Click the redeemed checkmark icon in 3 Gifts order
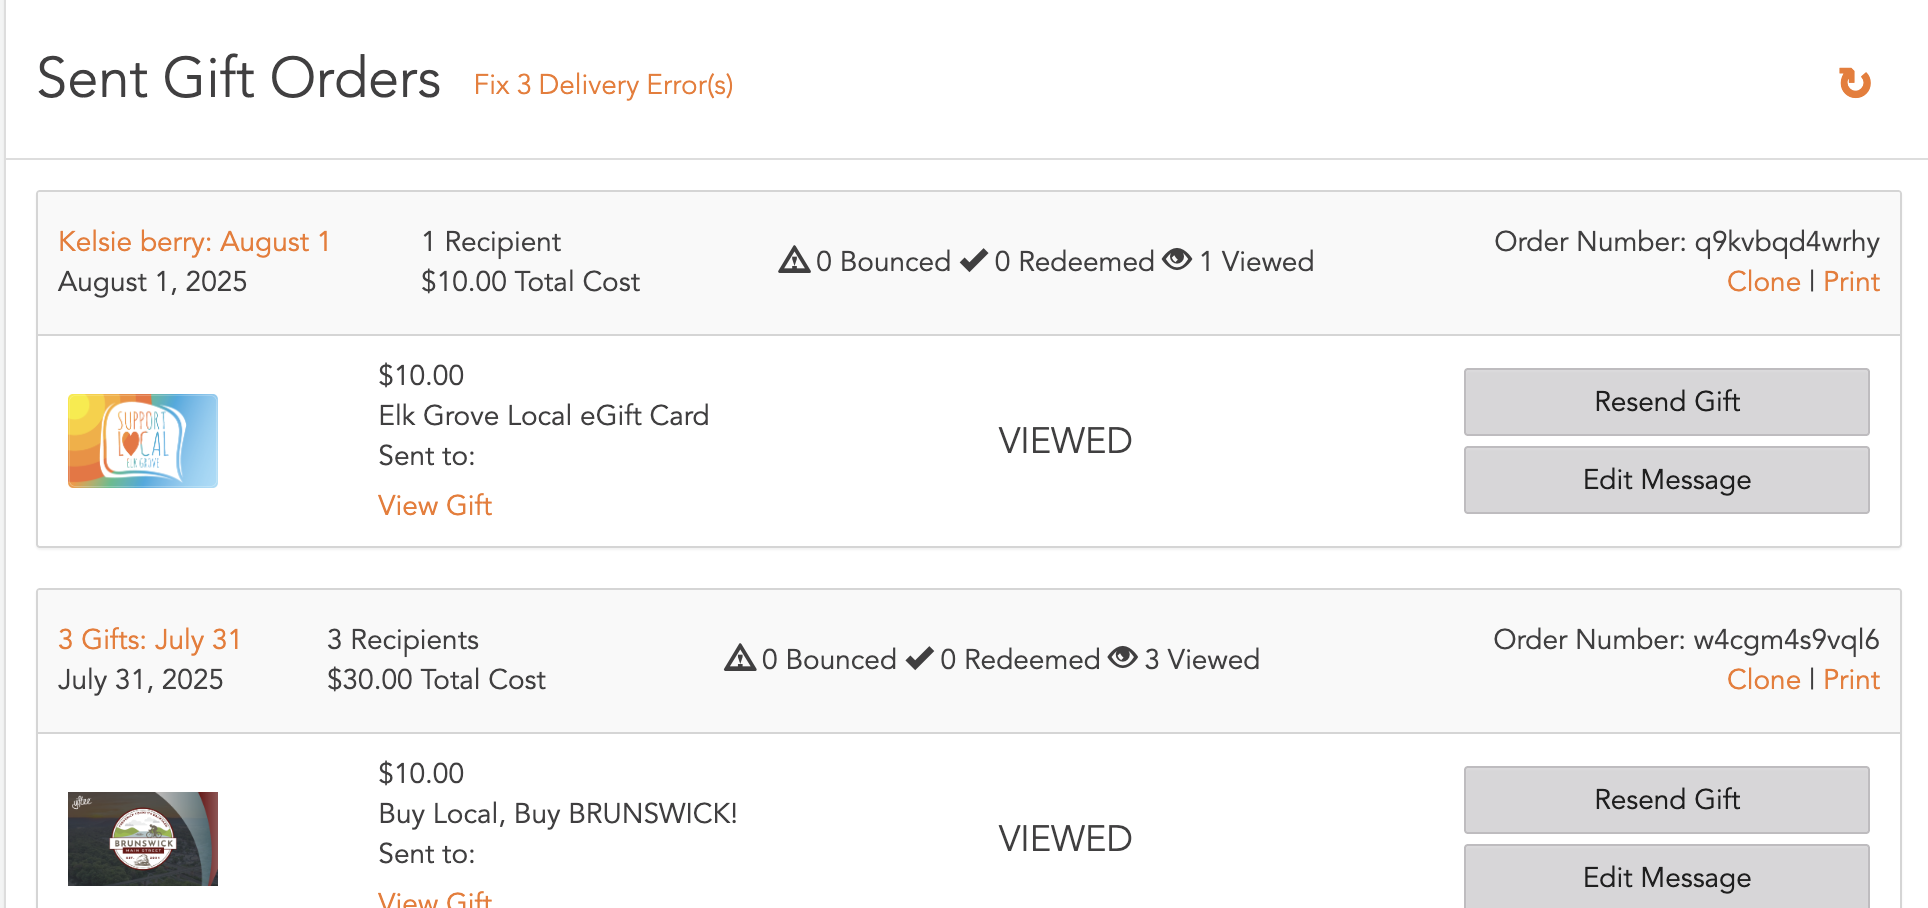This screenshot has width=1928, height=908. pyautogui.click(x=920, y=658)
